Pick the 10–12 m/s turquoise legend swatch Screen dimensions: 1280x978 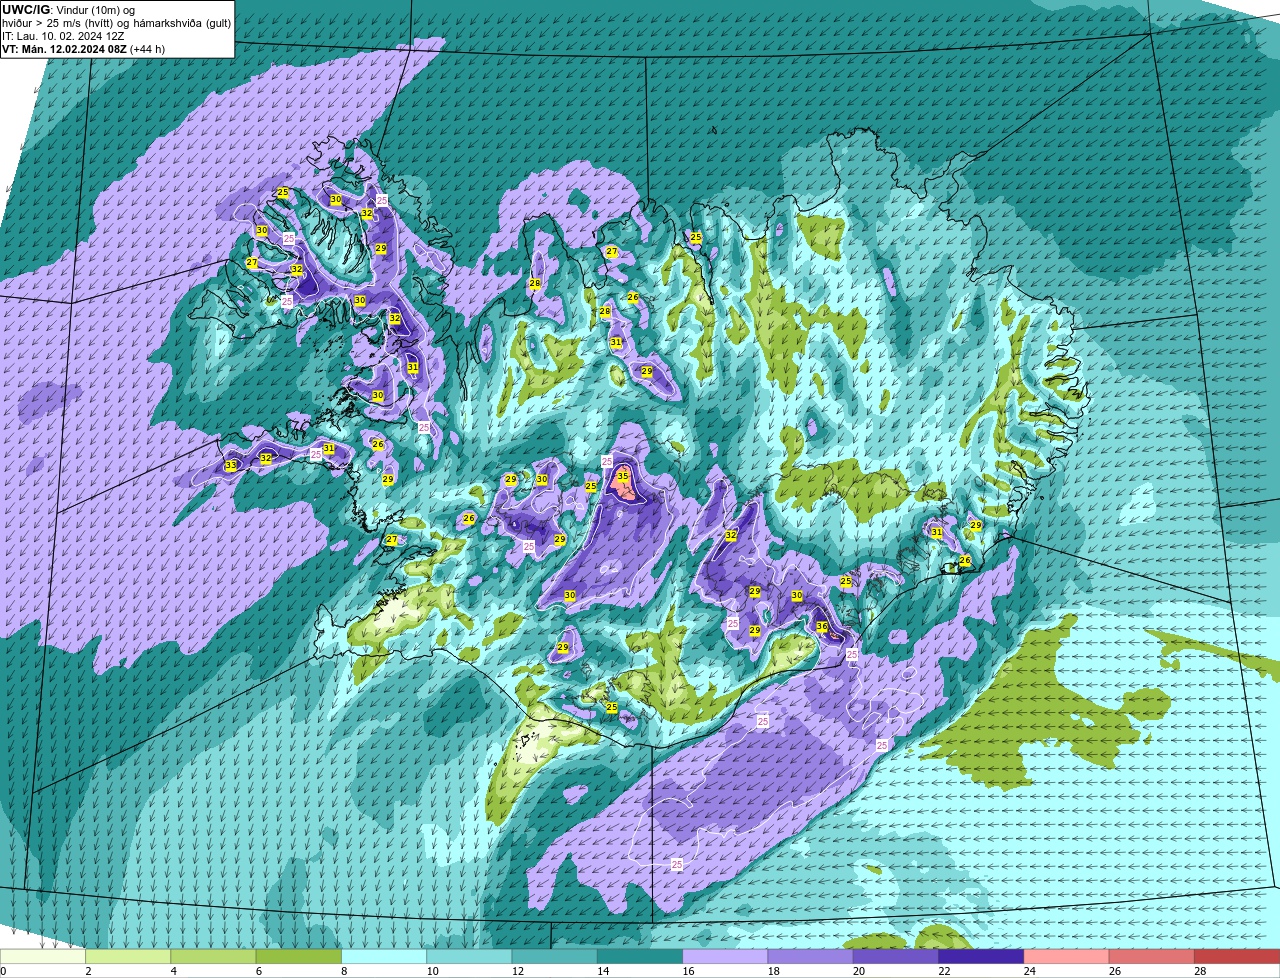[469, 957]
